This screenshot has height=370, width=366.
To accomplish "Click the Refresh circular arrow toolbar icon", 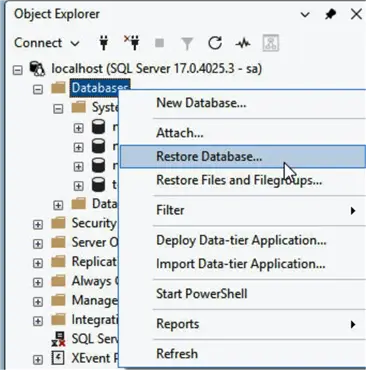I will coord(215,43).
